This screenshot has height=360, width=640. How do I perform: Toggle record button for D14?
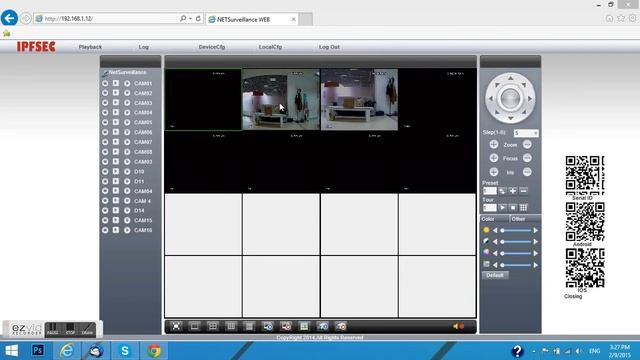point(116,211)
